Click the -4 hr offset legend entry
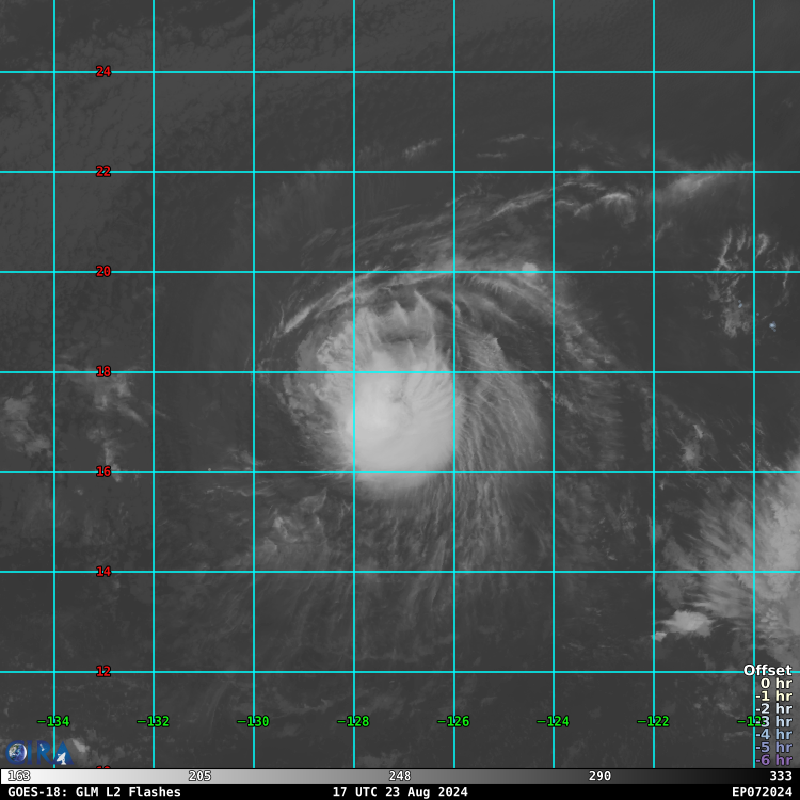Viewport: 800px width, 800px height. (773, 734)
